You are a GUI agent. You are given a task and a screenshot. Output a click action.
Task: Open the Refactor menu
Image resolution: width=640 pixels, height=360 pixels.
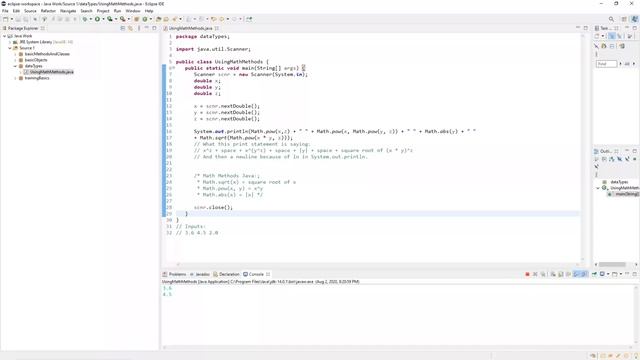pos(48,11)
